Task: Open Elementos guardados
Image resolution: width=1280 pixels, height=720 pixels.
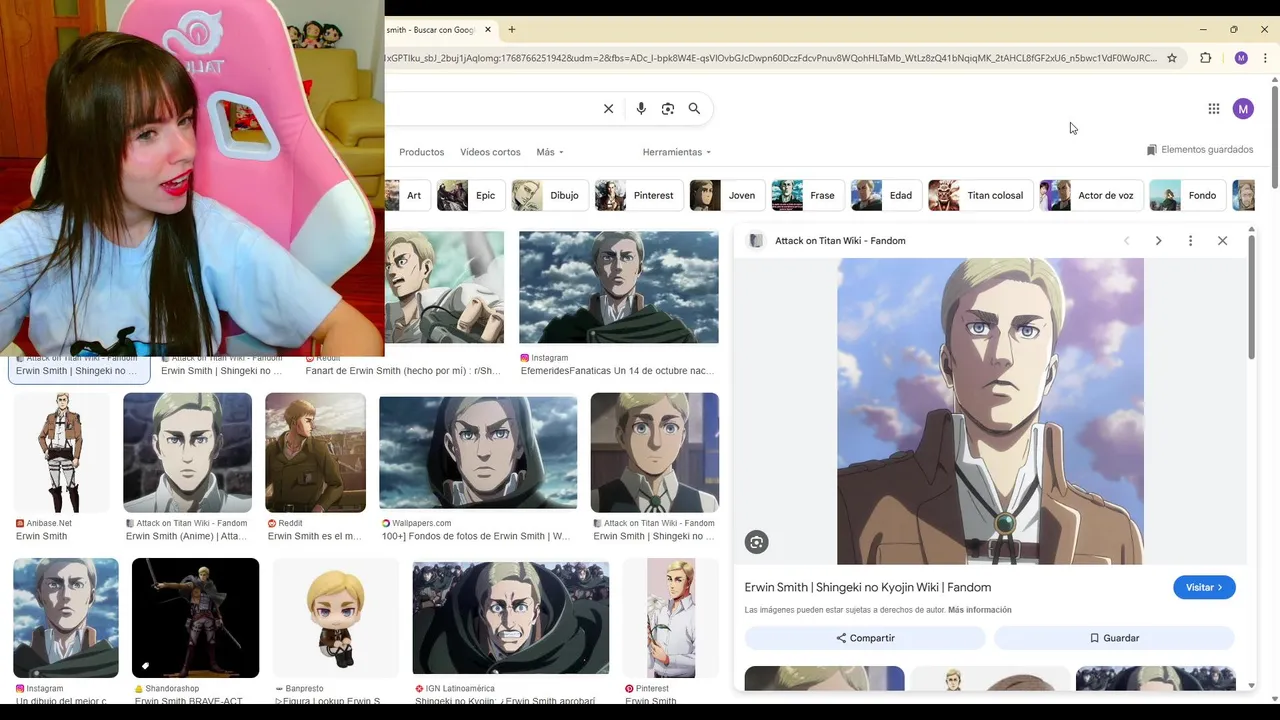Action: click(x=1200, y=150)
